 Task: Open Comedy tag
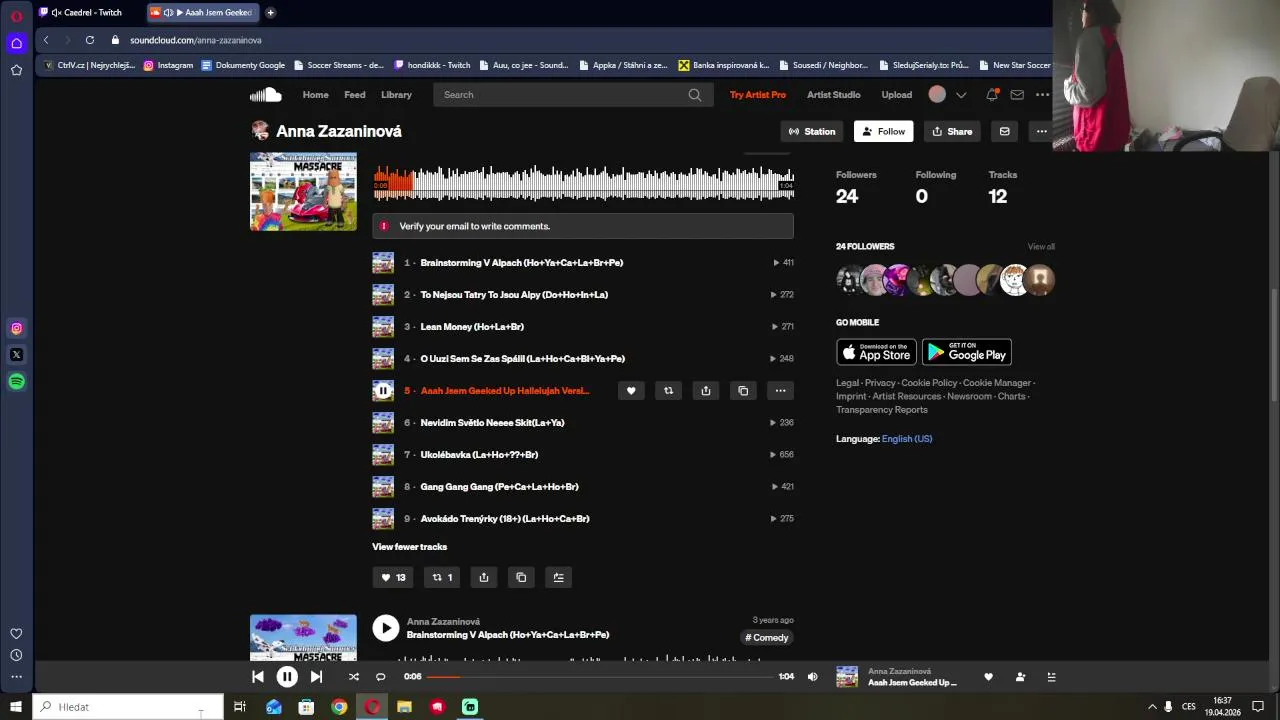(x=767, y=638)
